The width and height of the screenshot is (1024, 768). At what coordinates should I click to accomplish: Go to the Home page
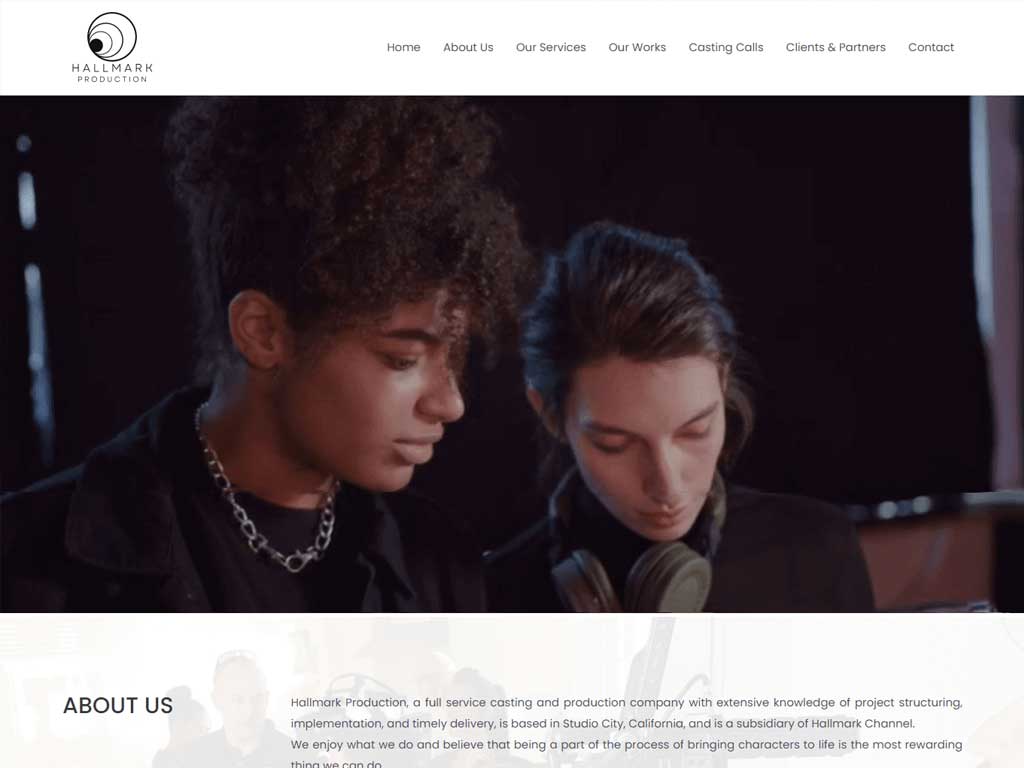pyautogui.click(x=404, y=47)
